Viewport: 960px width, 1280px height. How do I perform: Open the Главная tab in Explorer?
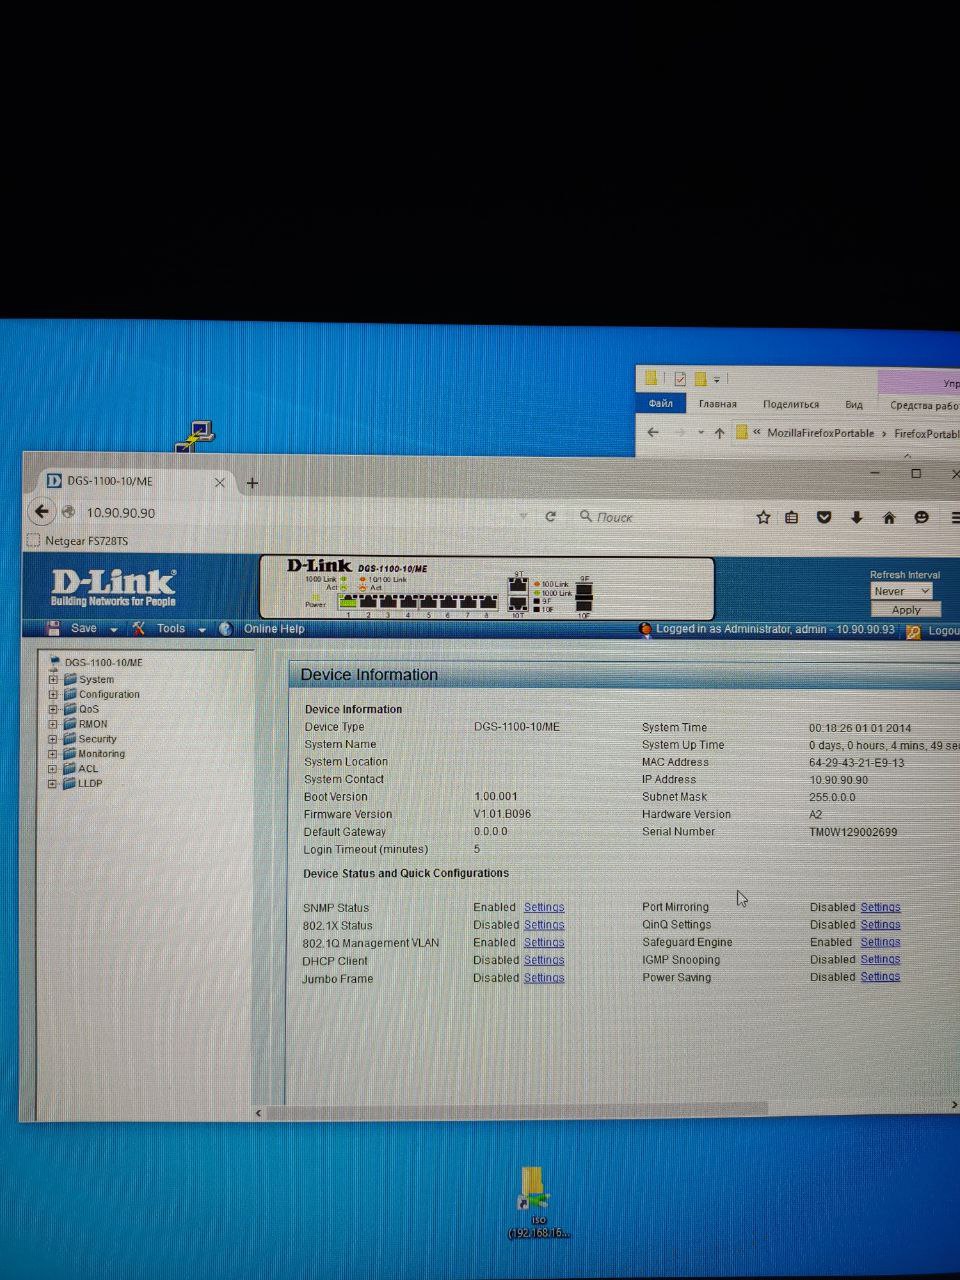717,404
